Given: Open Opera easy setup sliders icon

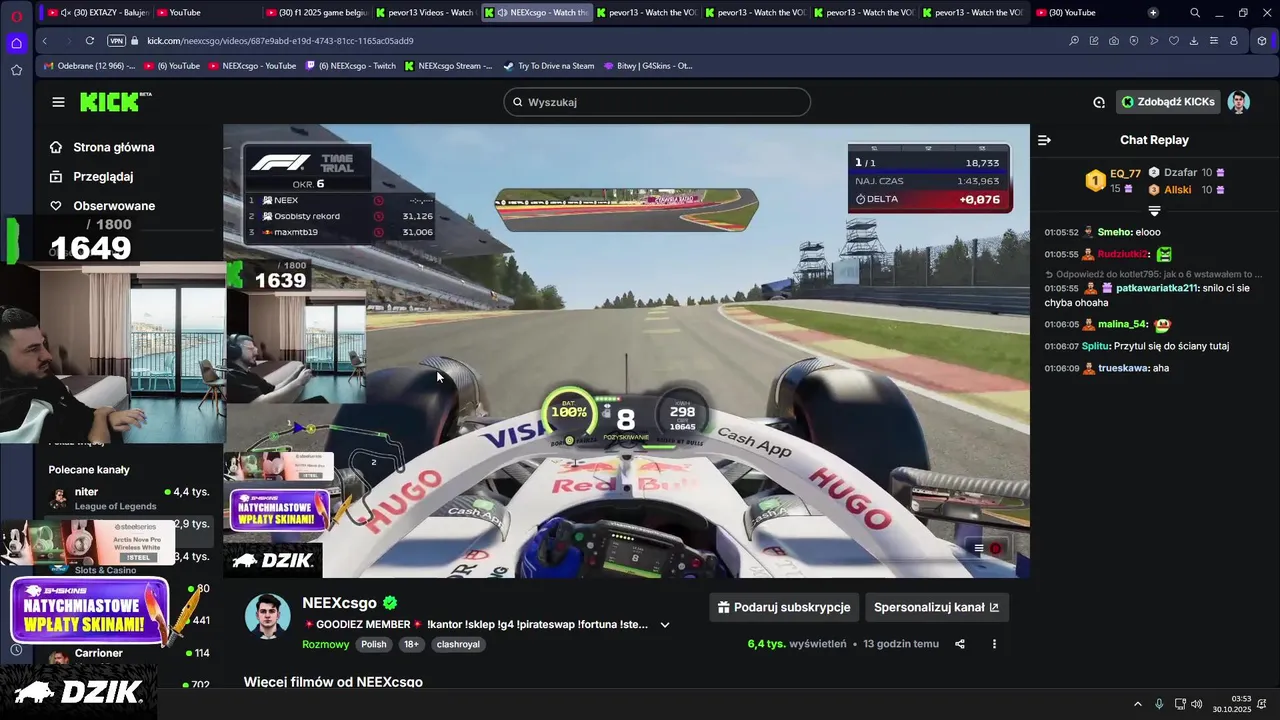Looking at the screenshot, I should point(1214,41).
